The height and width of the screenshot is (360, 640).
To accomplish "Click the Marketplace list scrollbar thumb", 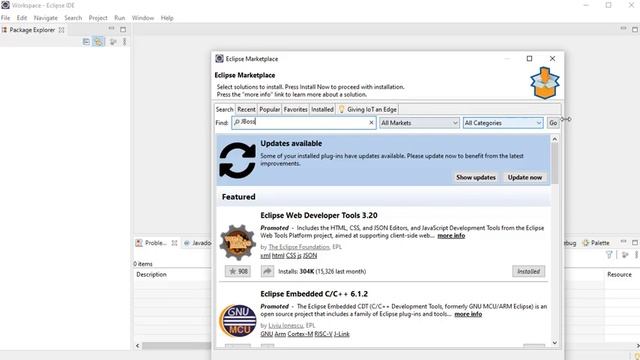I will click(554, 163).
